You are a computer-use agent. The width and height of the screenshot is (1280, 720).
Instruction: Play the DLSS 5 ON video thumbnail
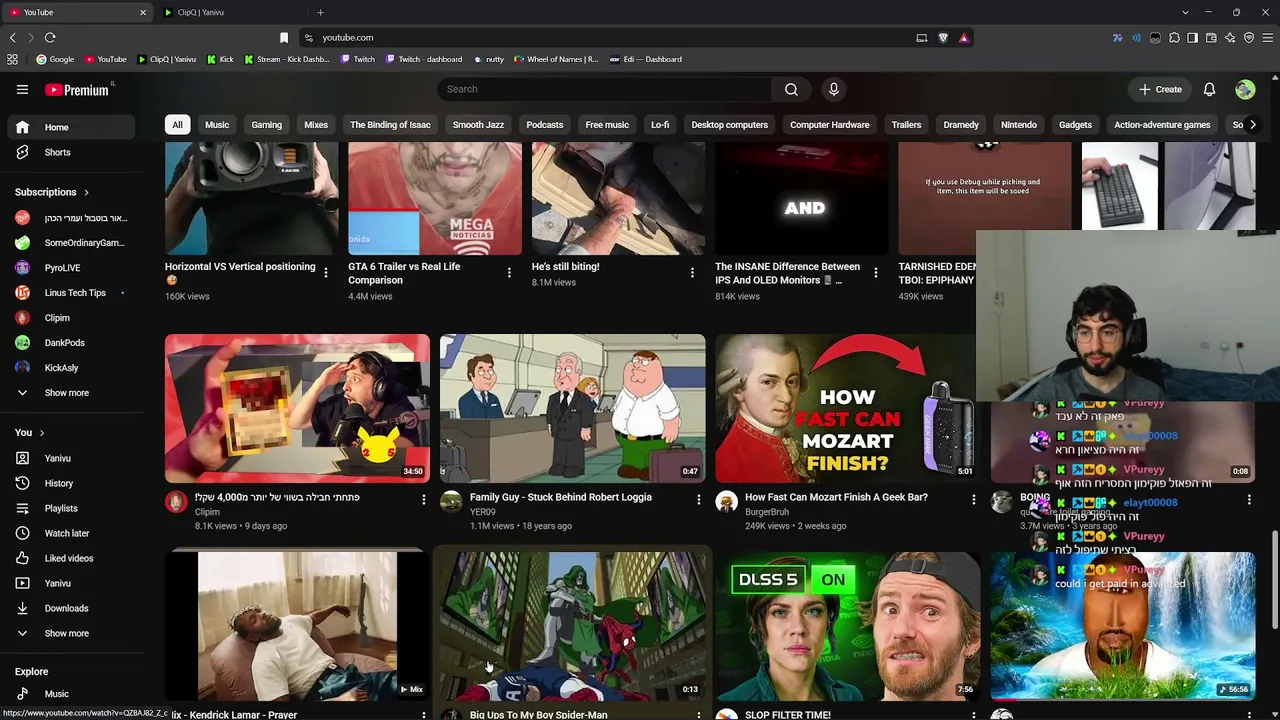pyautogui.click(x=847, y=626)
